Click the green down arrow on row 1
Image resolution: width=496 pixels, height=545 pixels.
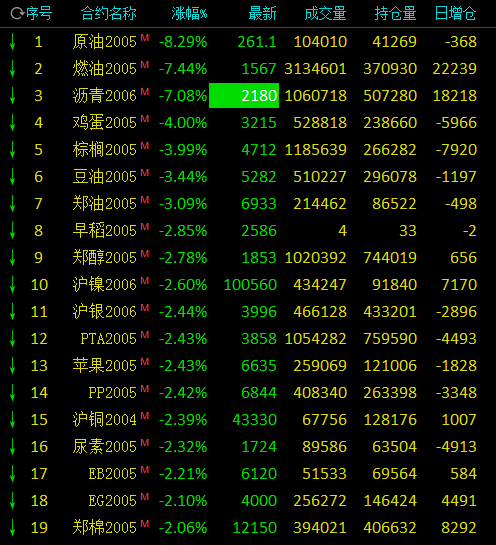tap(13, 42)
